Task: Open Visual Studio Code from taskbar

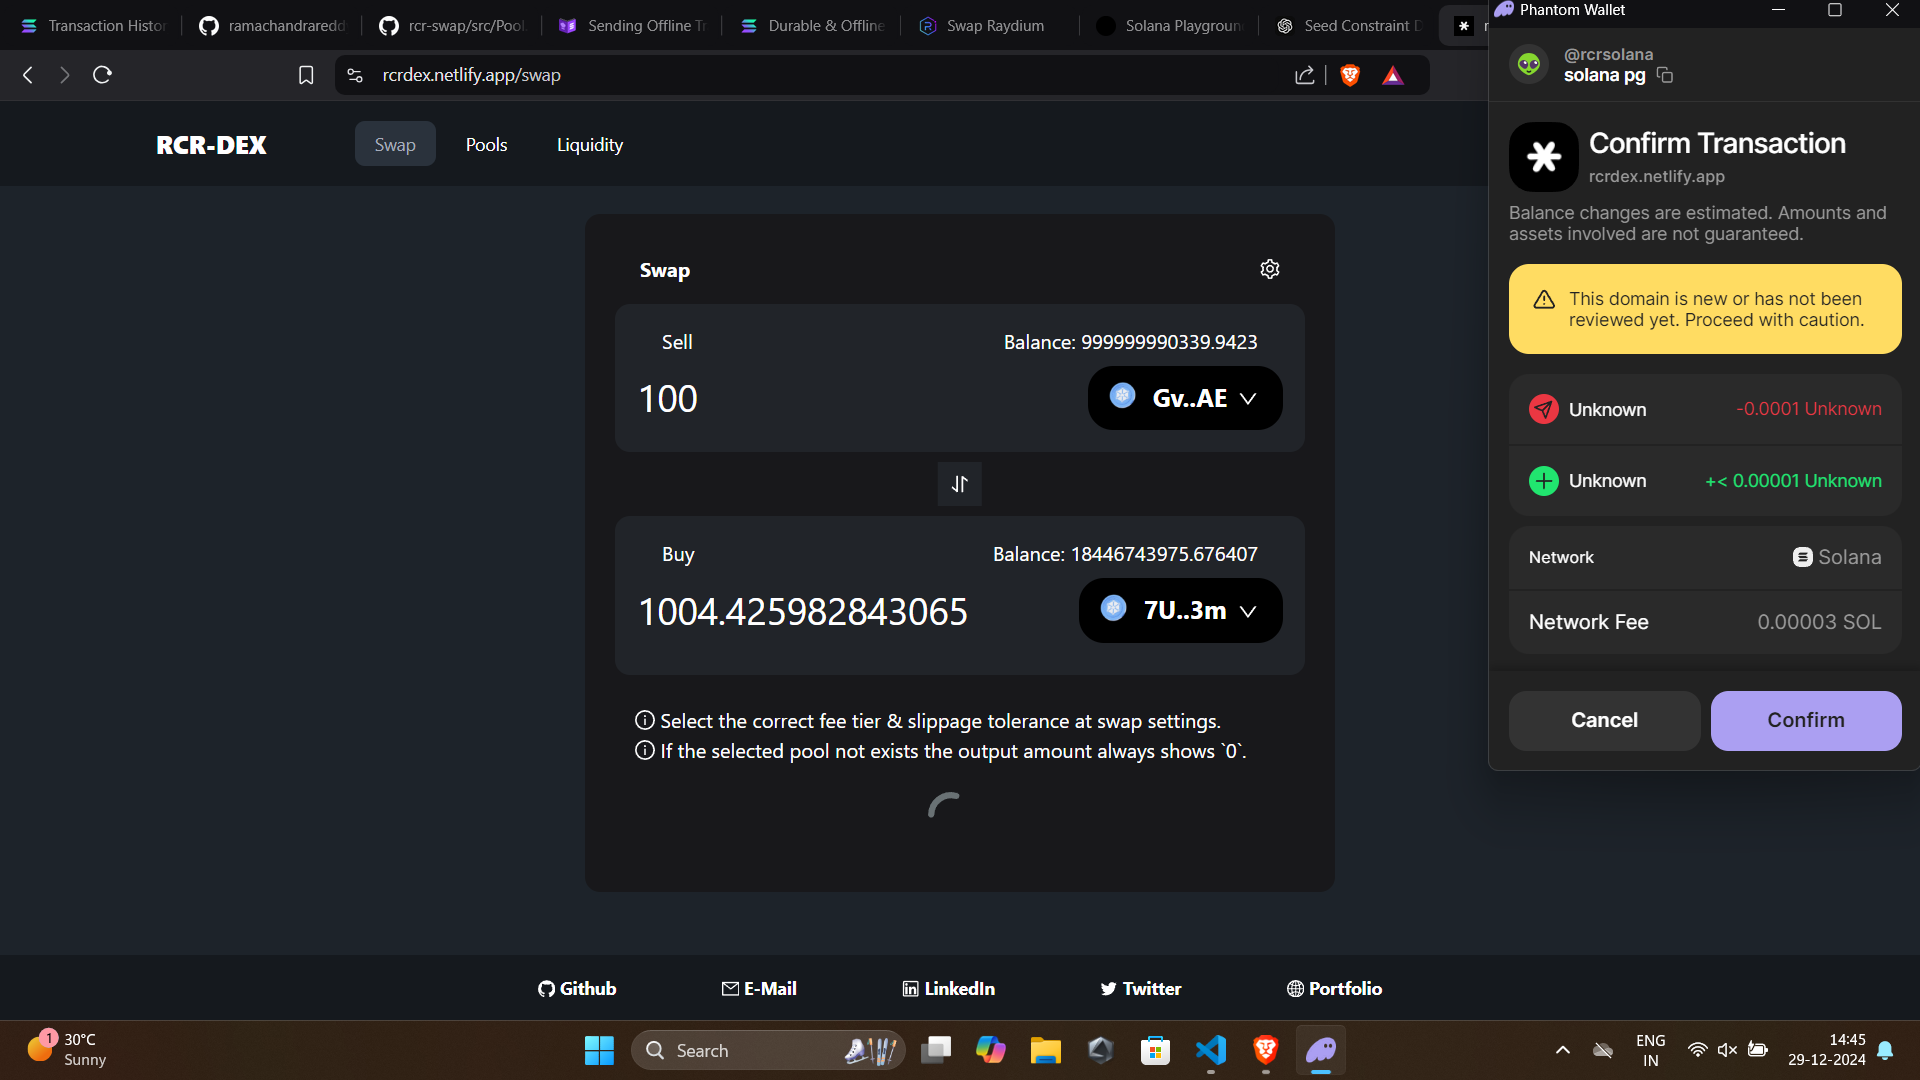Action: 1210,1050
